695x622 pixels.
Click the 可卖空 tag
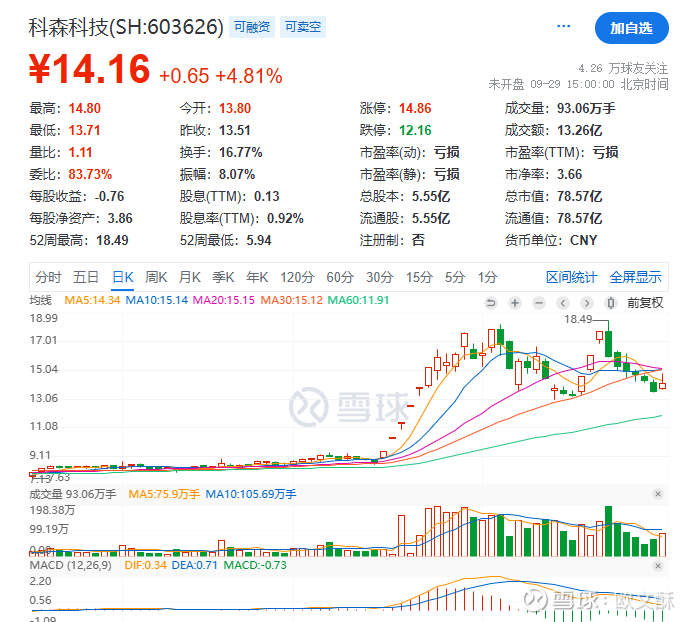[x=303, y=27]
